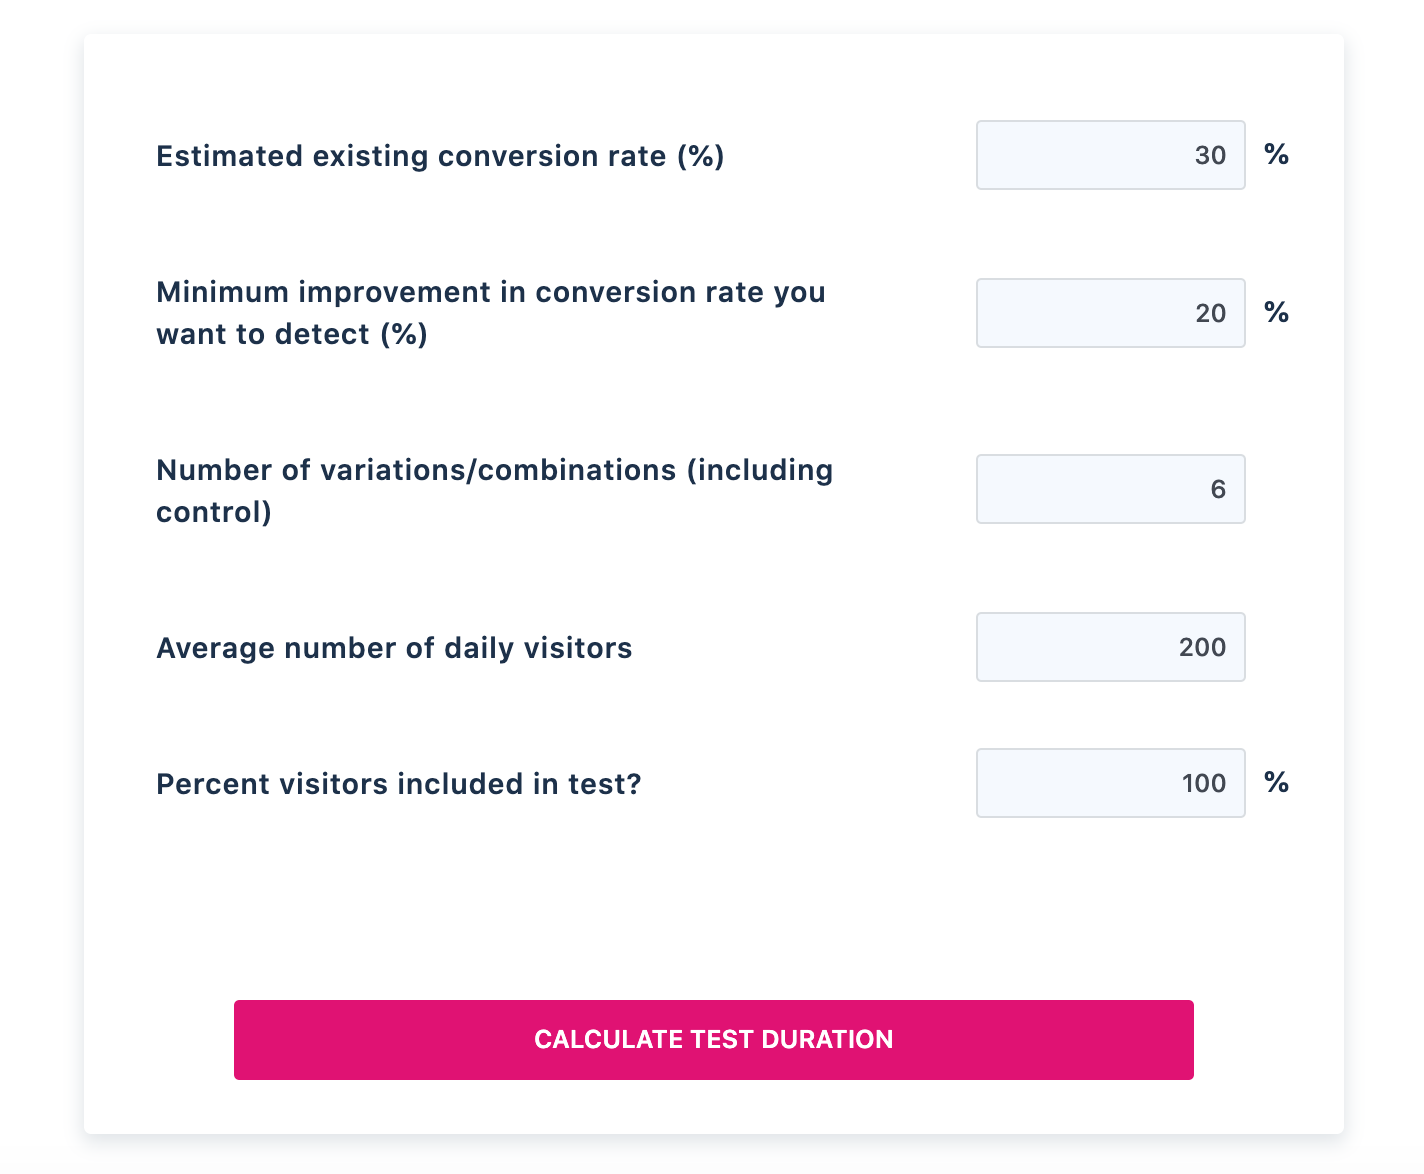1424x1174 pixels.
Task: Click the % symbol beside minimum improvement field
Action: 1276,313
